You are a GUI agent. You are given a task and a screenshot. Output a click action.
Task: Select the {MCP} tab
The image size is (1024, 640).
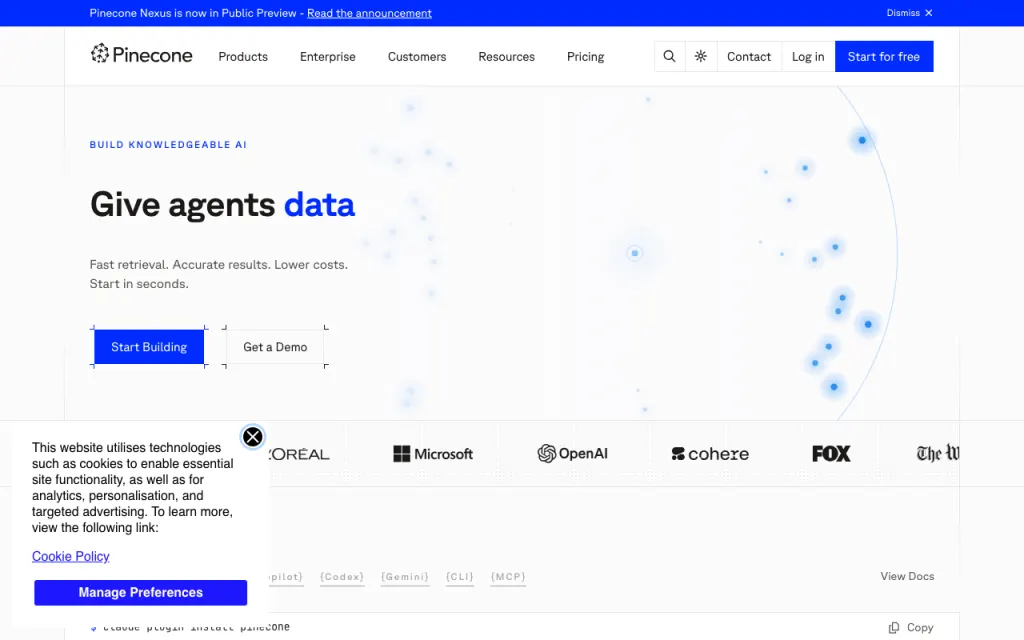pyautogui.click(x=508, y=577)
